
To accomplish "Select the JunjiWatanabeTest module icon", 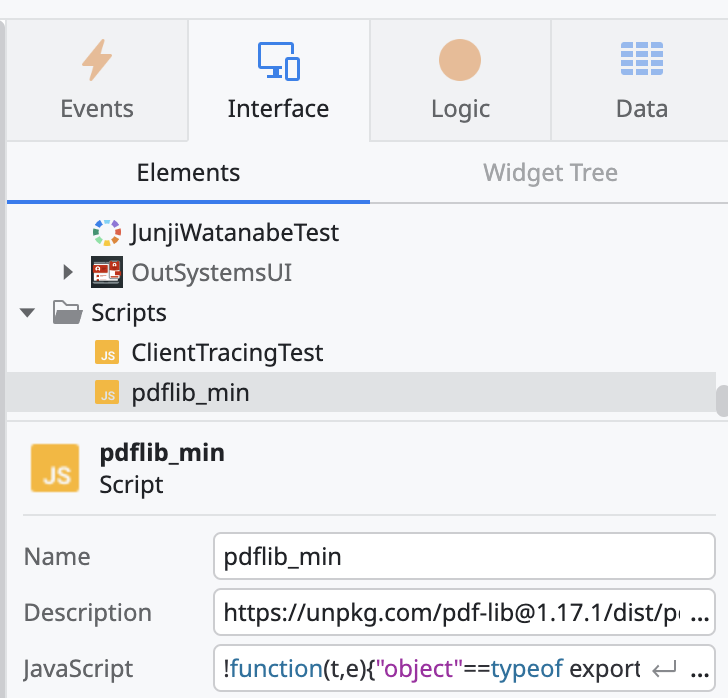I will click(106, 233).
